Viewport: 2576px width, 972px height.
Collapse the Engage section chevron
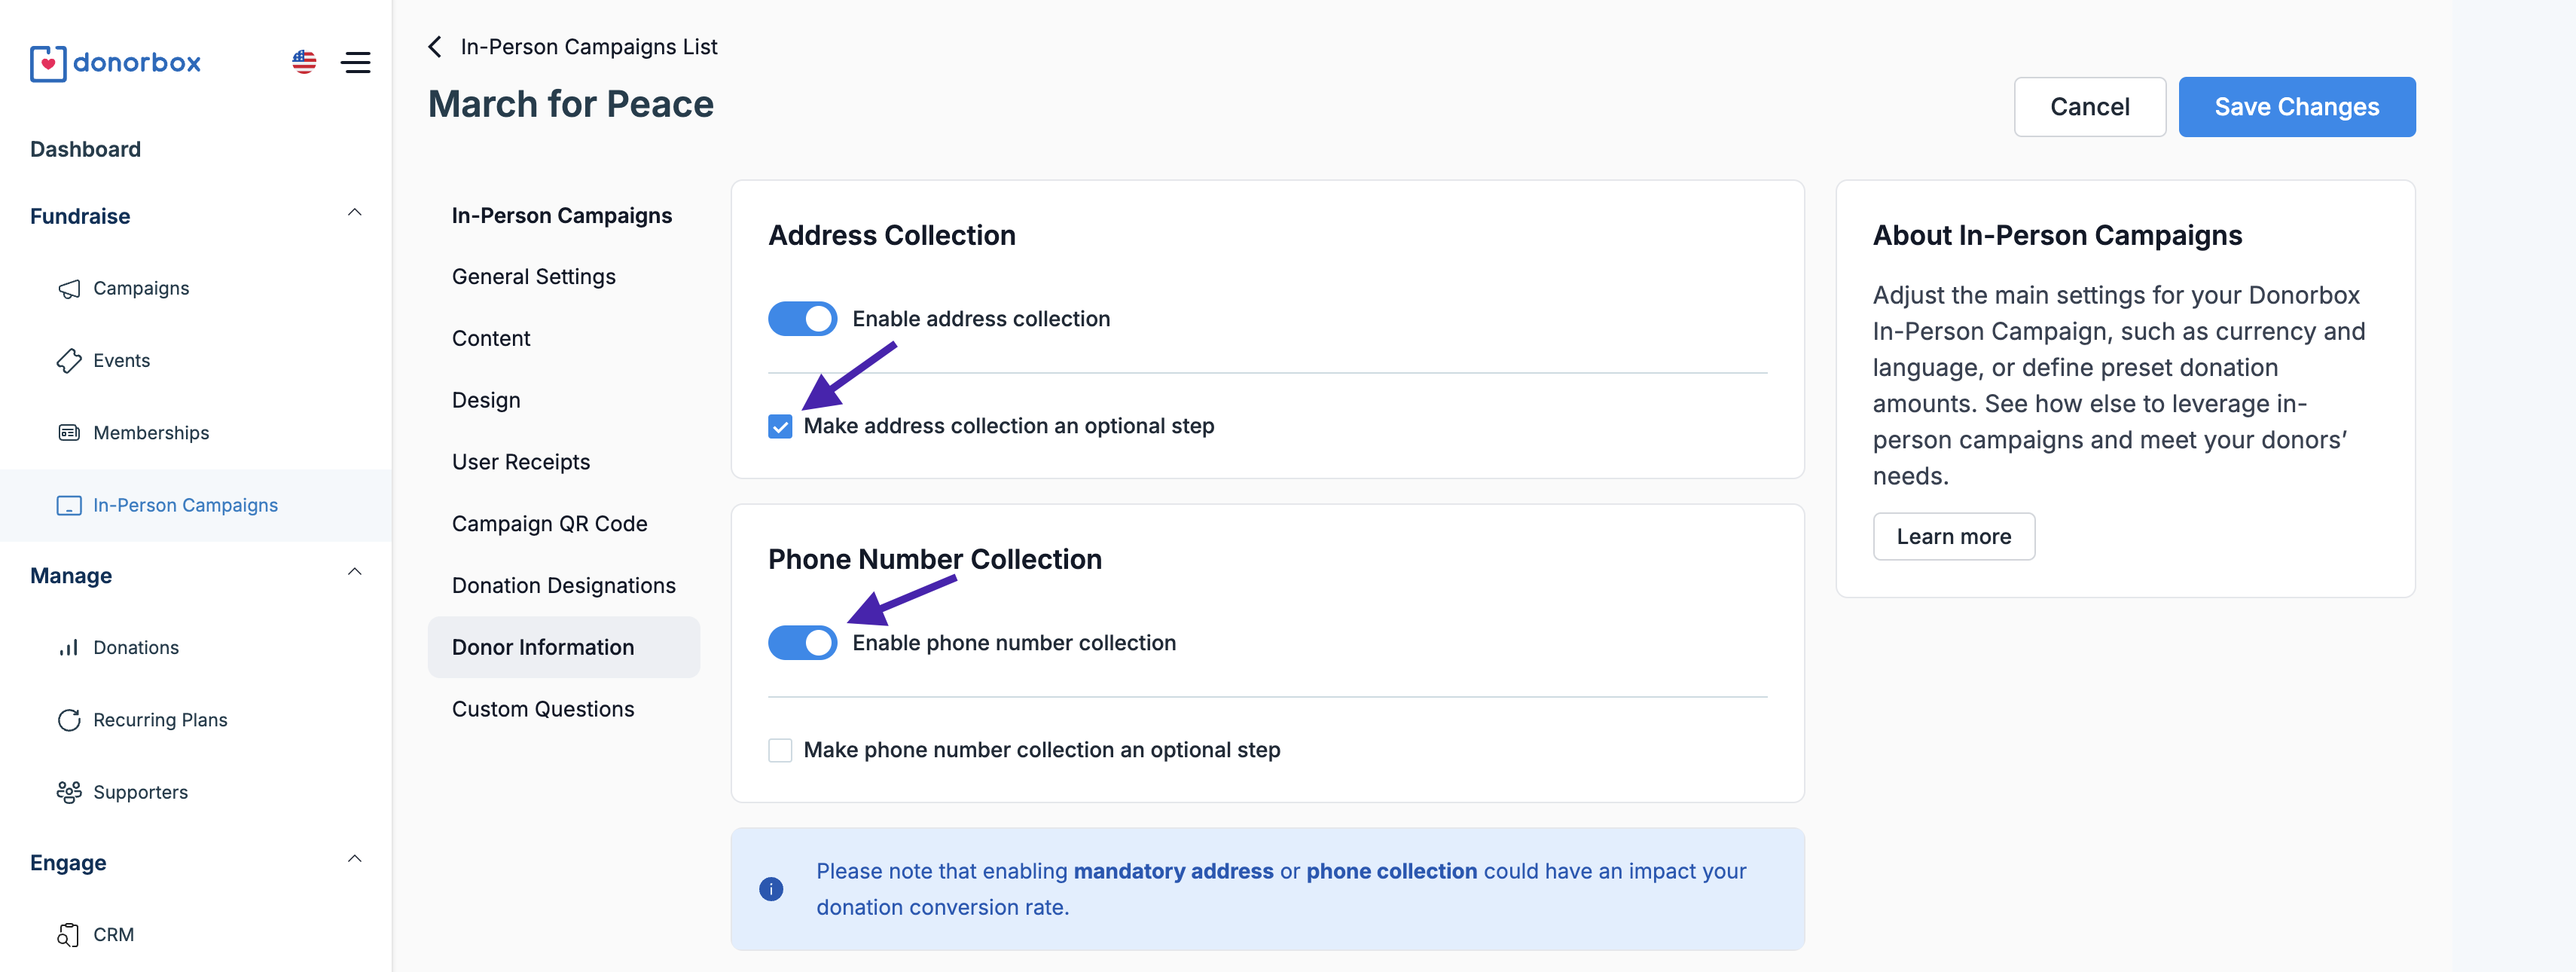(x=354, y=859)
